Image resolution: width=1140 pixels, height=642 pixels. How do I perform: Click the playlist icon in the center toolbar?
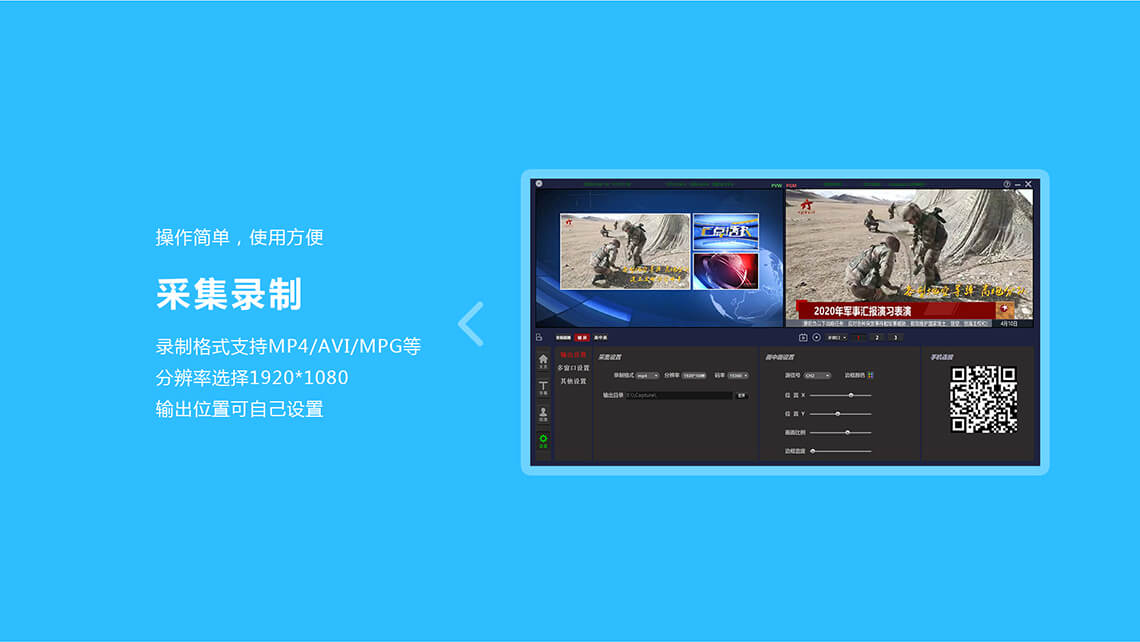pyautogui.click(x=803, y=337)
